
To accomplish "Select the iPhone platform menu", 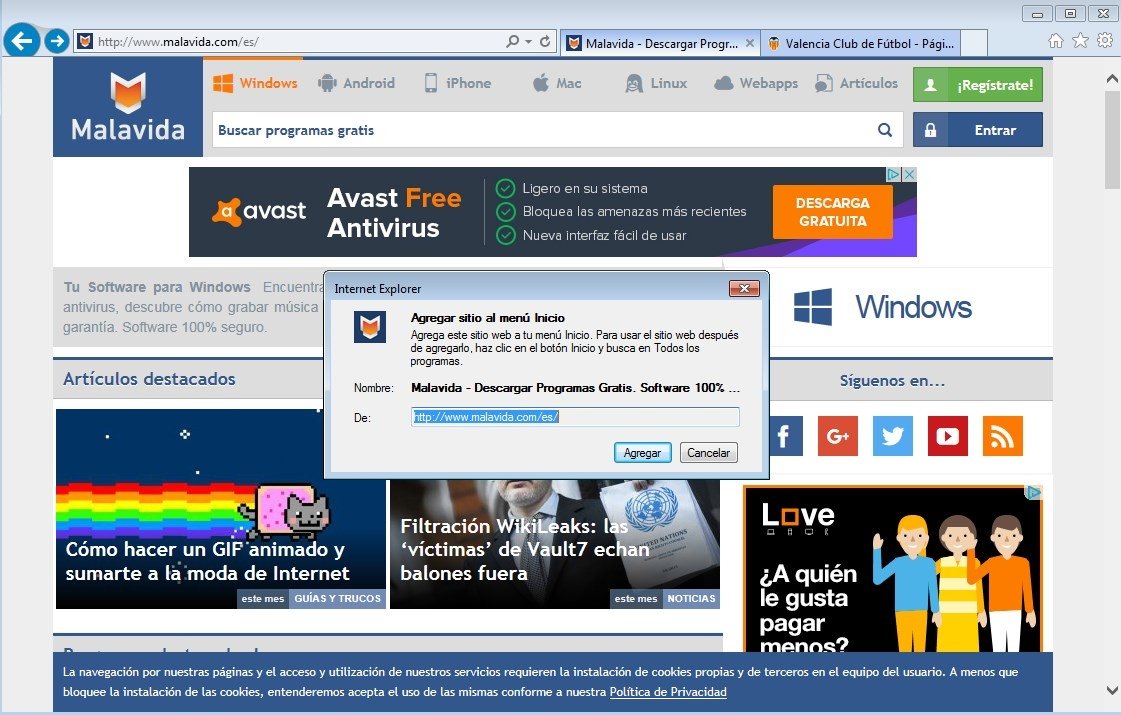I will (x=458, y=83).
